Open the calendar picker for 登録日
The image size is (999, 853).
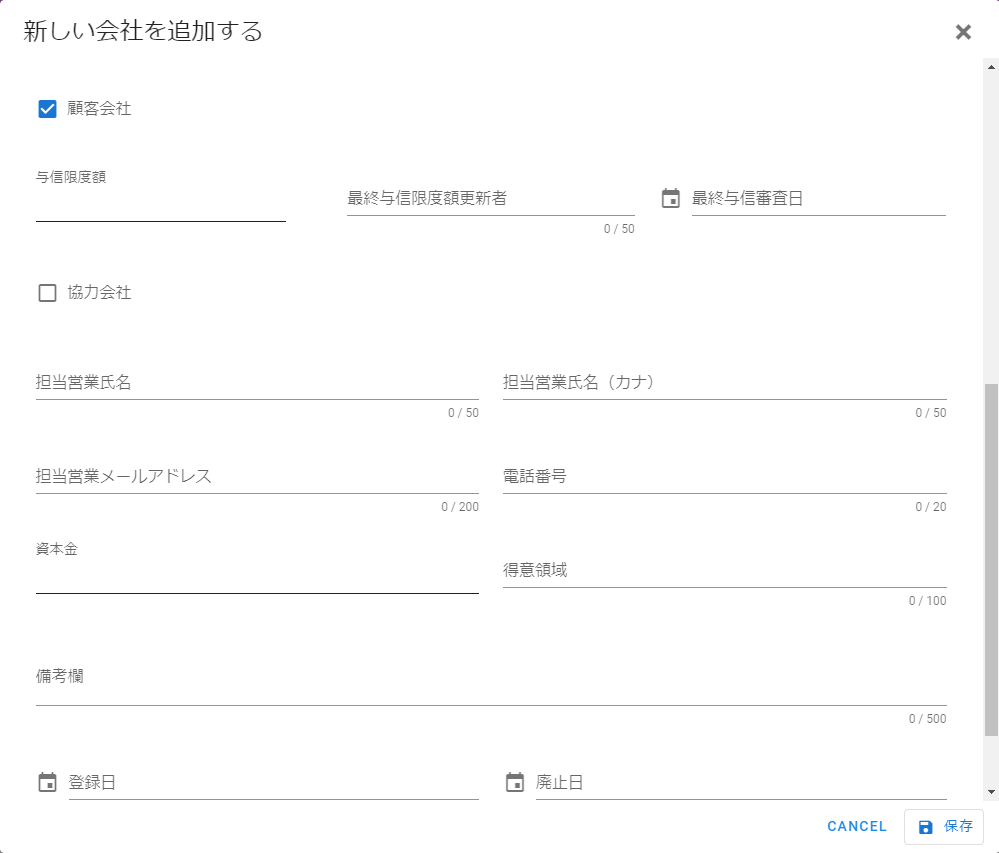pos(46,781)
